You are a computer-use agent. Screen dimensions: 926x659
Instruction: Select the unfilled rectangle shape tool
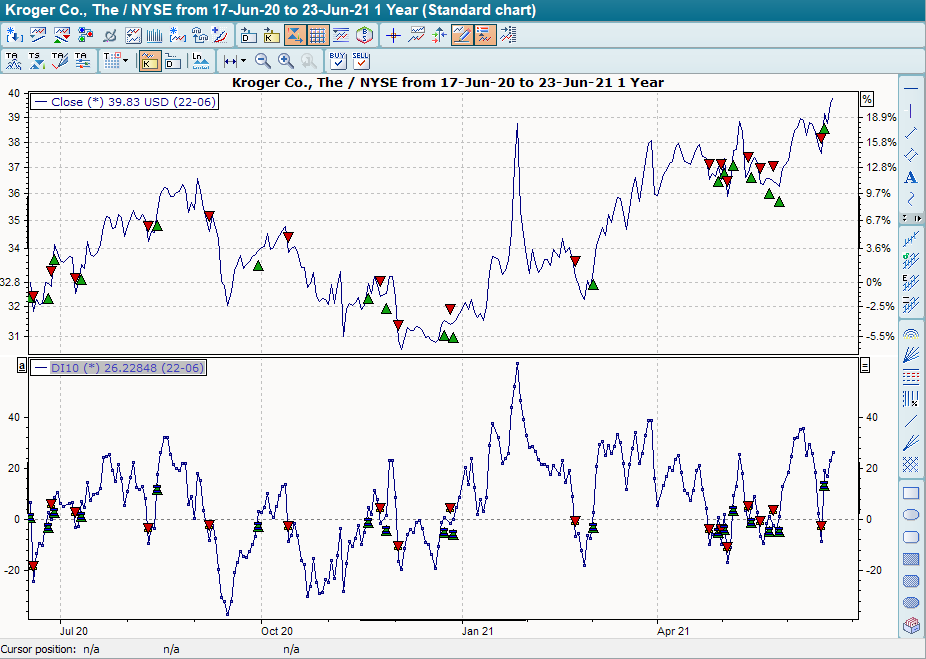[x=911, y=493]
